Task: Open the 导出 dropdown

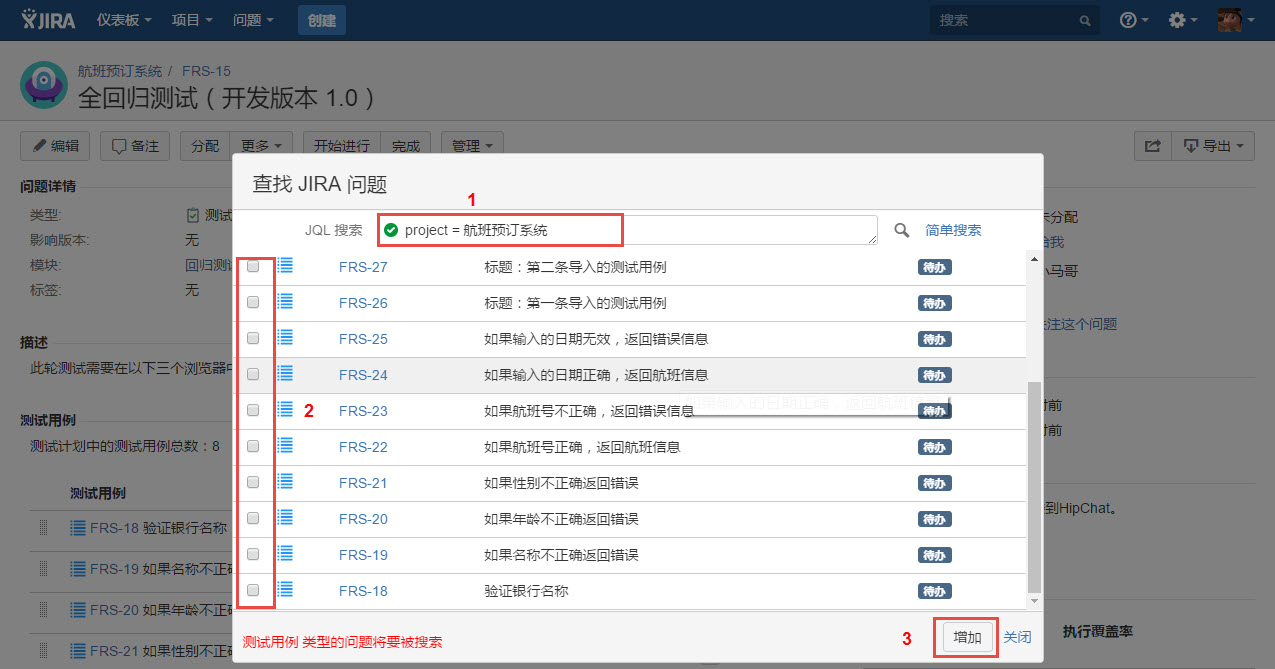Action: click(1213, 146)
